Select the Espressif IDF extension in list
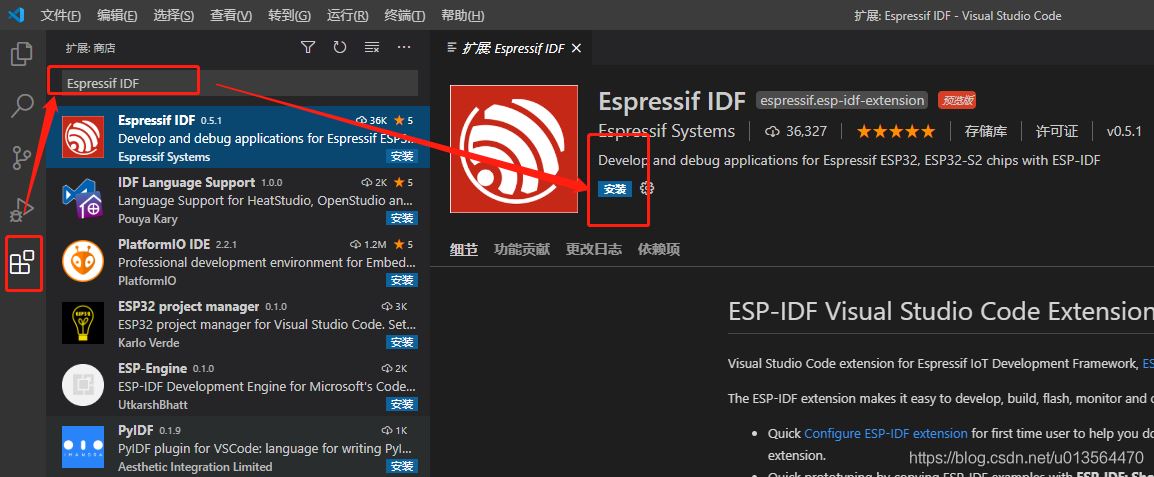The width and height of the screenshot is (1154, 477). (238, 138)
